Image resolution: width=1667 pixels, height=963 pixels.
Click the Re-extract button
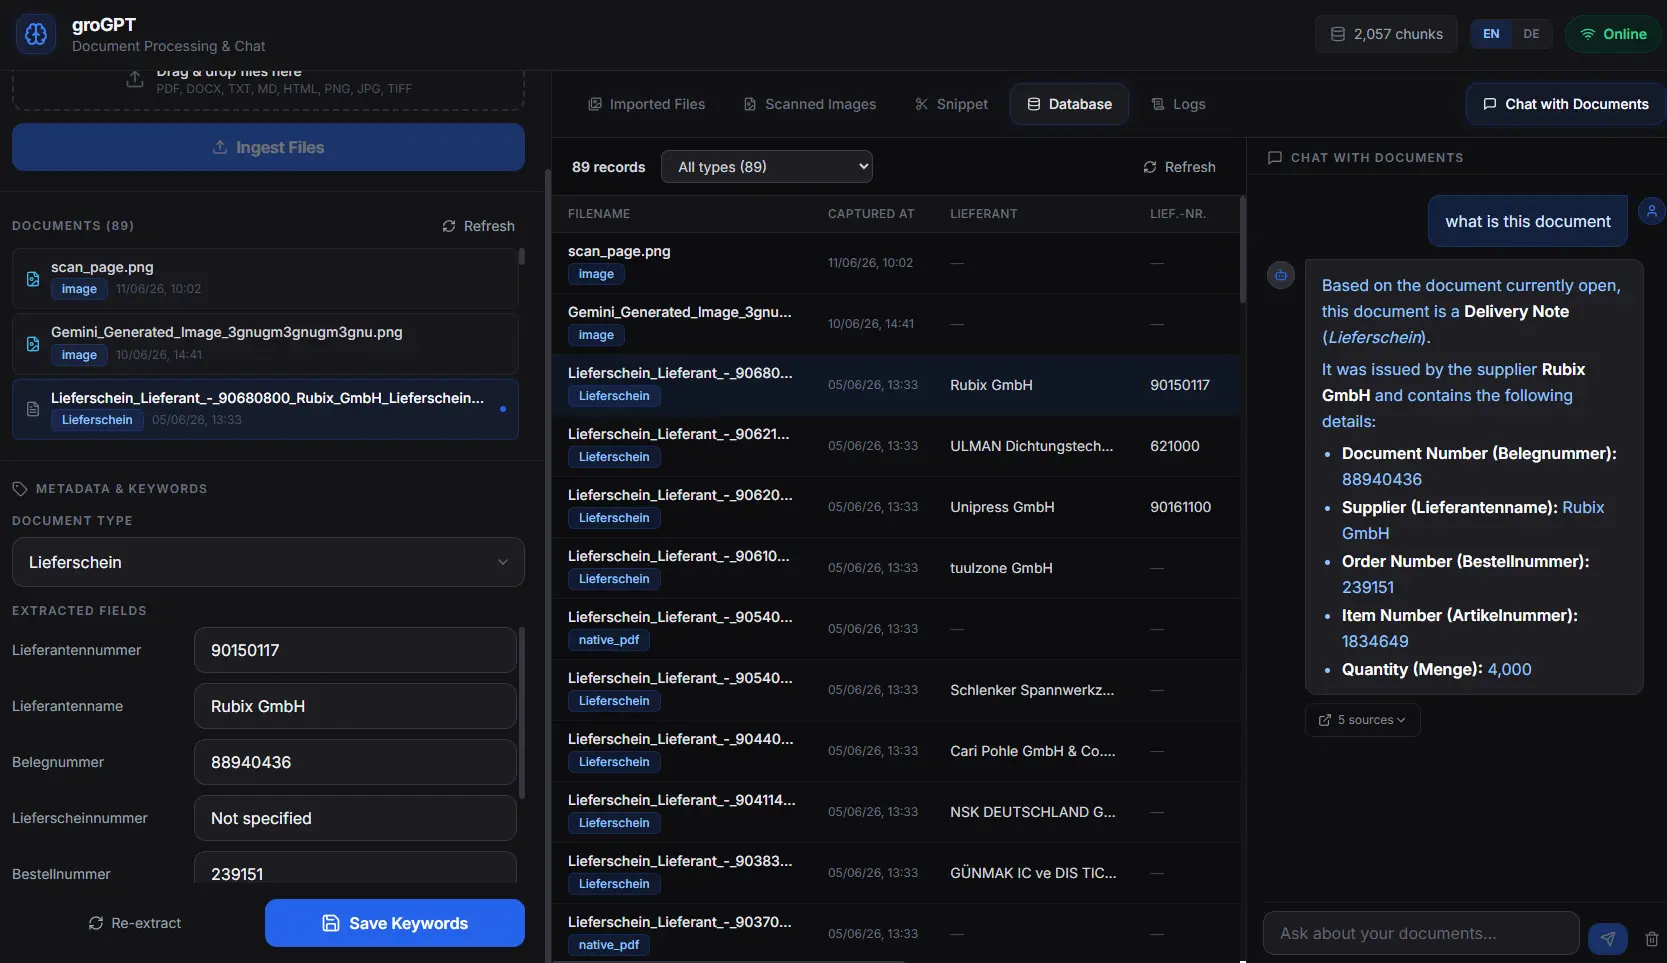pos(135,923)
